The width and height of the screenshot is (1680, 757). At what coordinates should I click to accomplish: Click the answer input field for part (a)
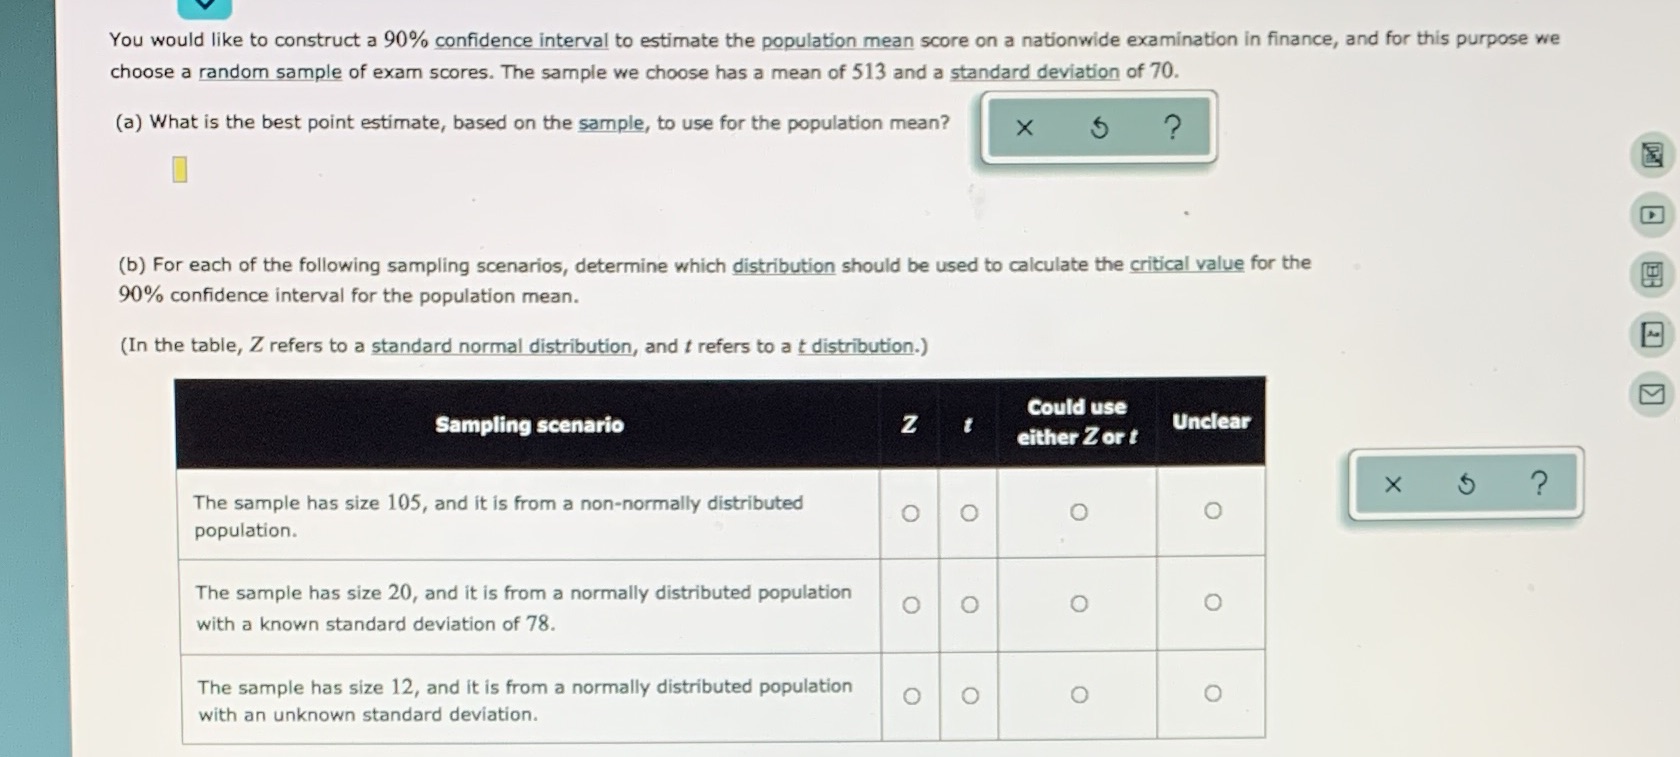[x=179, y=171]
